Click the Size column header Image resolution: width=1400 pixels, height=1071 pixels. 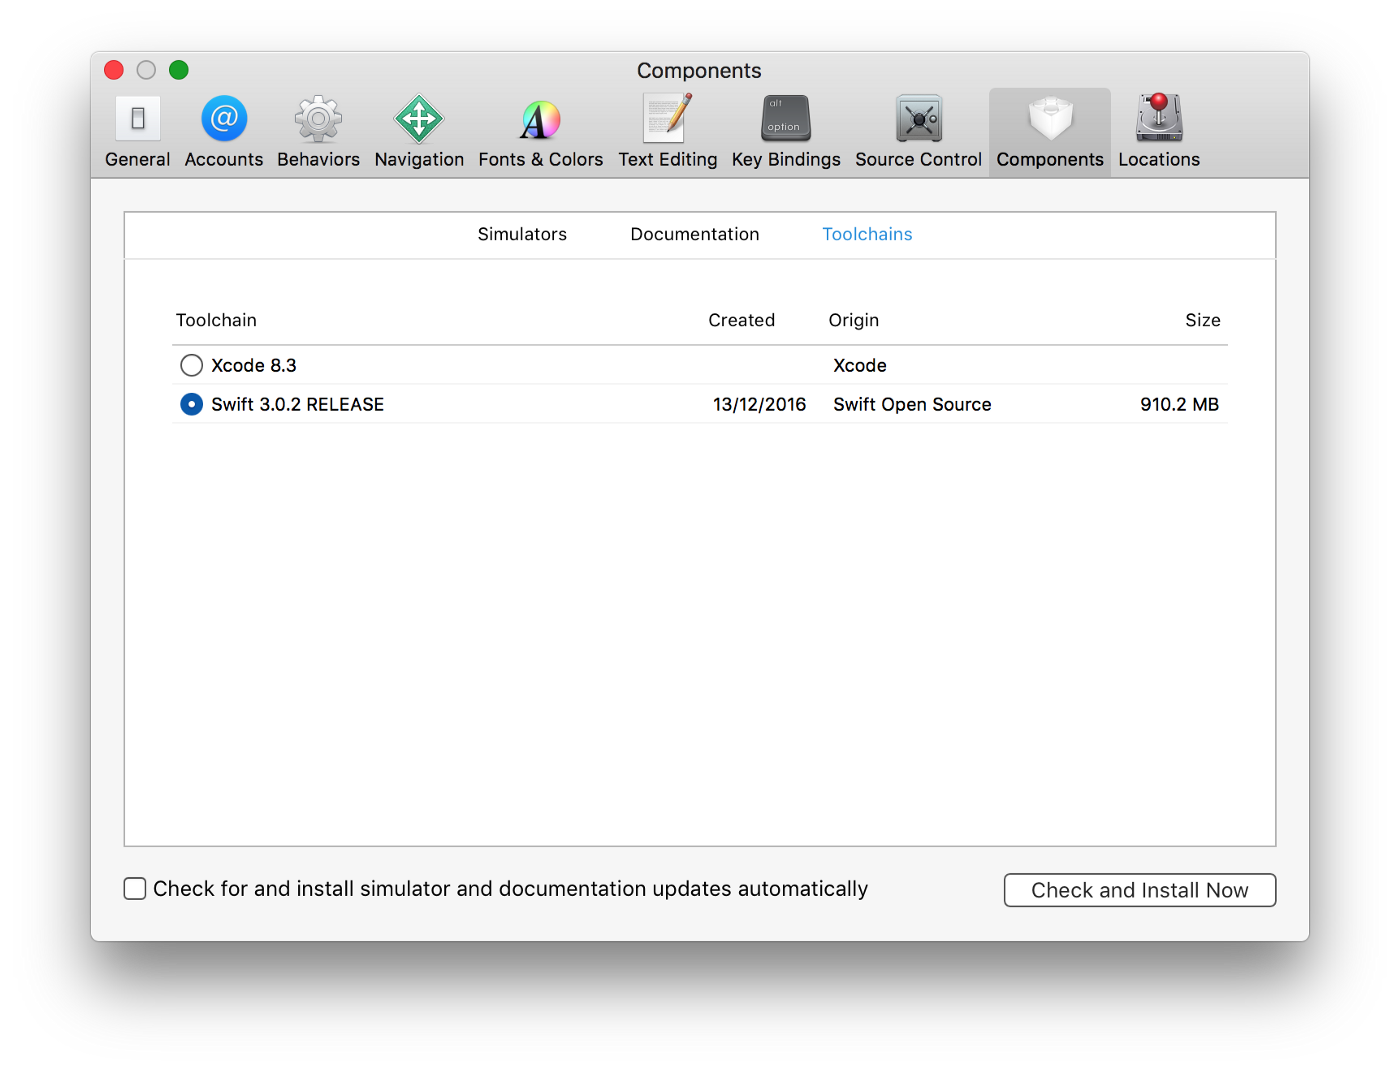coord(1203,320)
